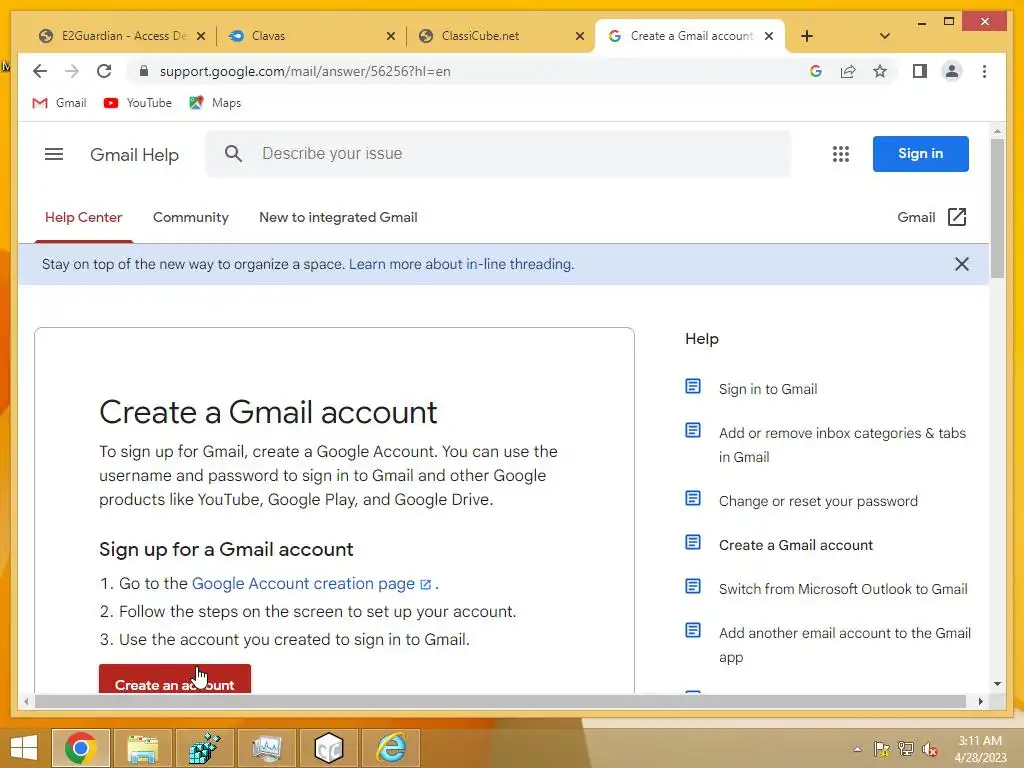The height and width of the screenshot is (768, 1024).
Task: Click the Google icon in address bar
Action: (x=816, y=71)
